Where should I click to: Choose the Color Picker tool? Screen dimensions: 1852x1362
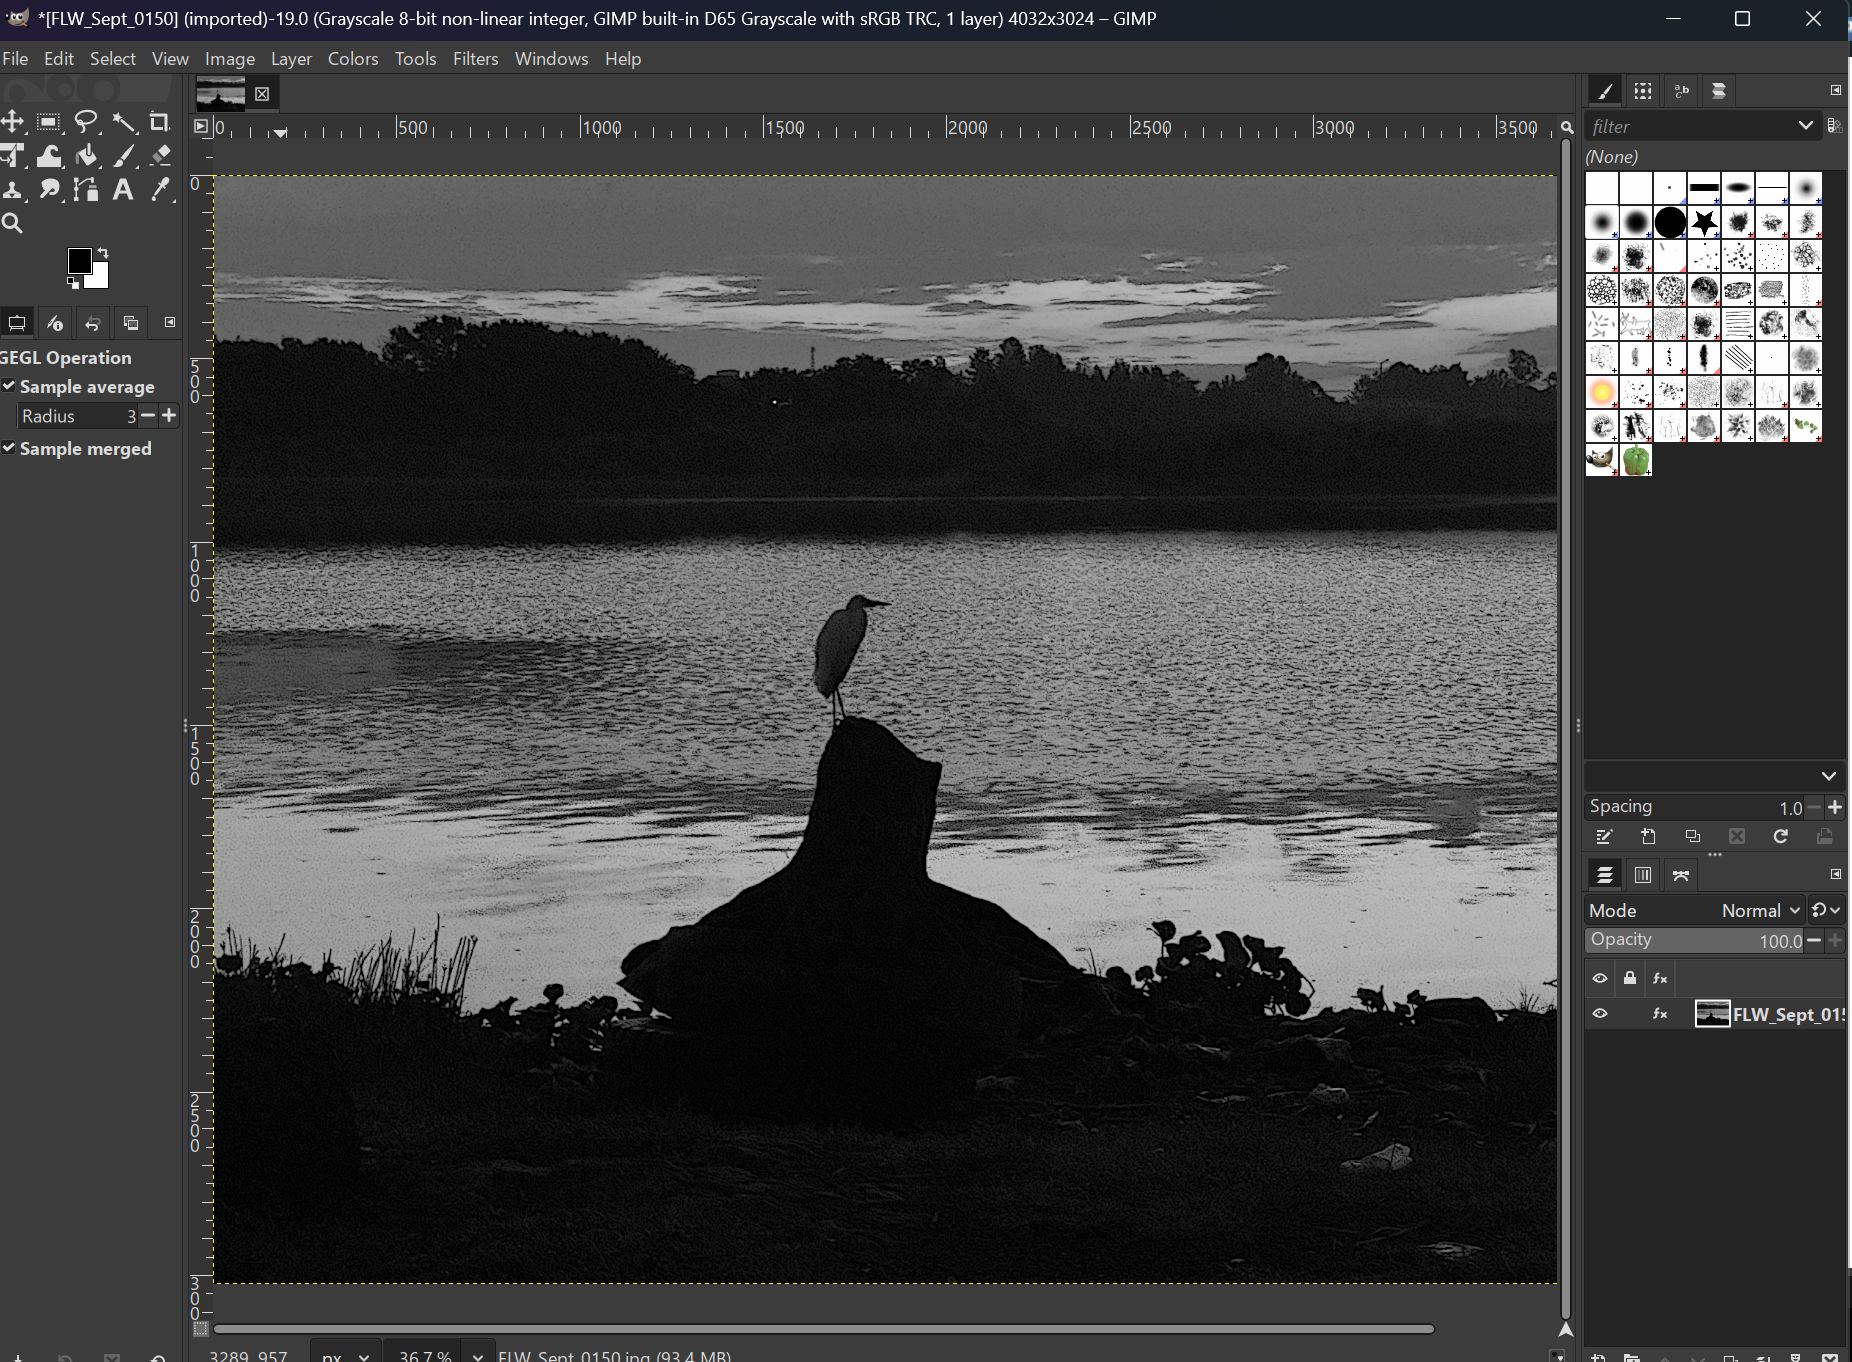(162, 190)
